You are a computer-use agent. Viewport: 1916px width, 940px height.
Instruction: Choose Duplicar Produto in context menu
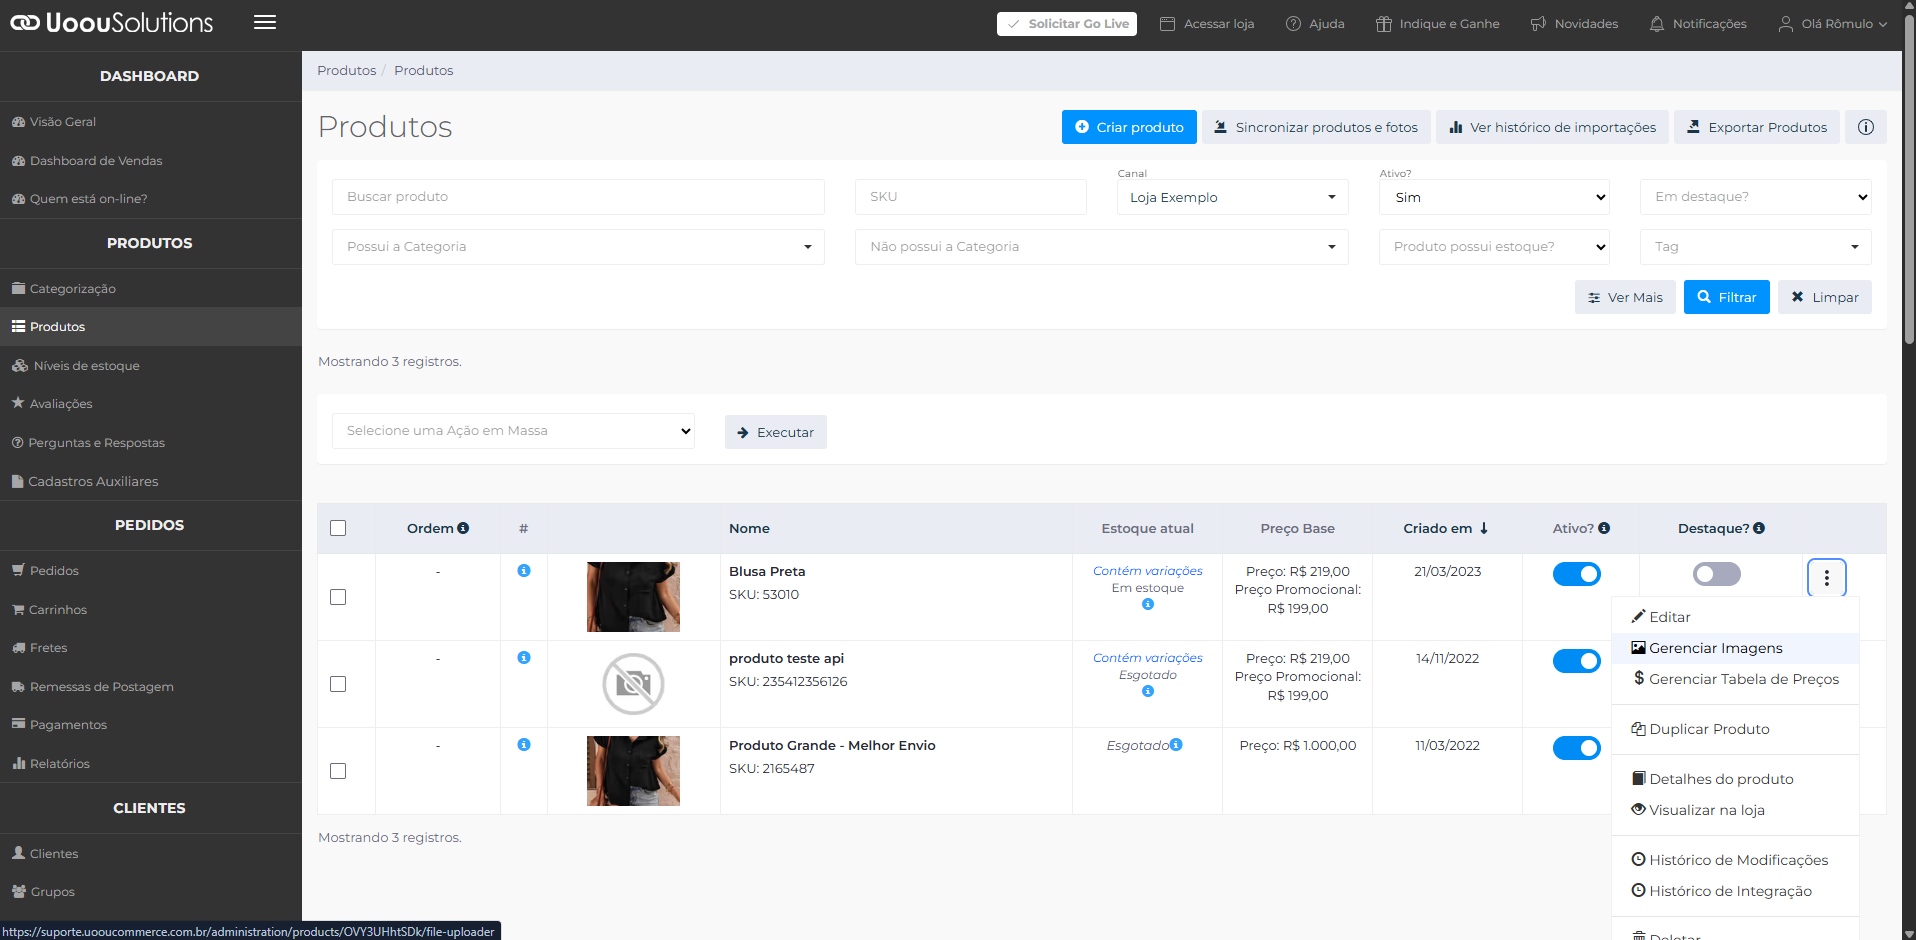tap(1735, 729)
